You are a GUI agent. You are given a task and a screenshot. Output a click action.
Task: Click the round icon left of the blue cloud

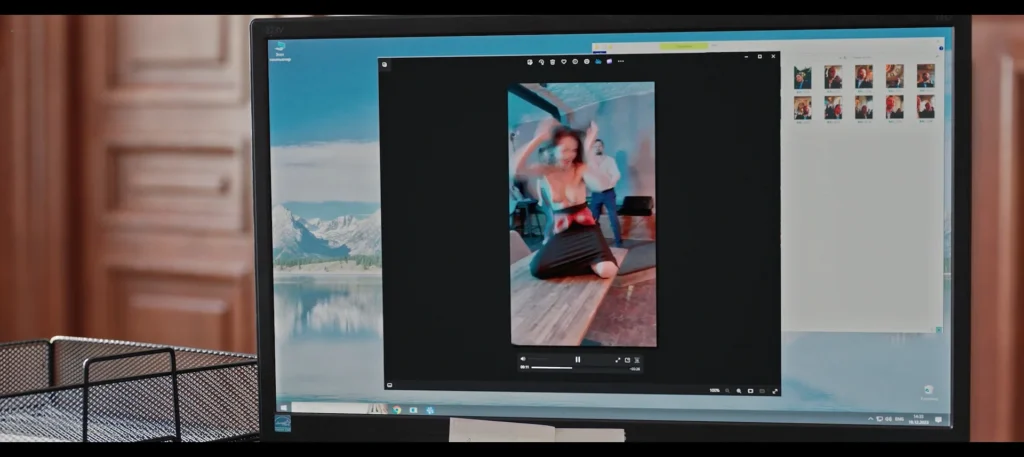586,61
